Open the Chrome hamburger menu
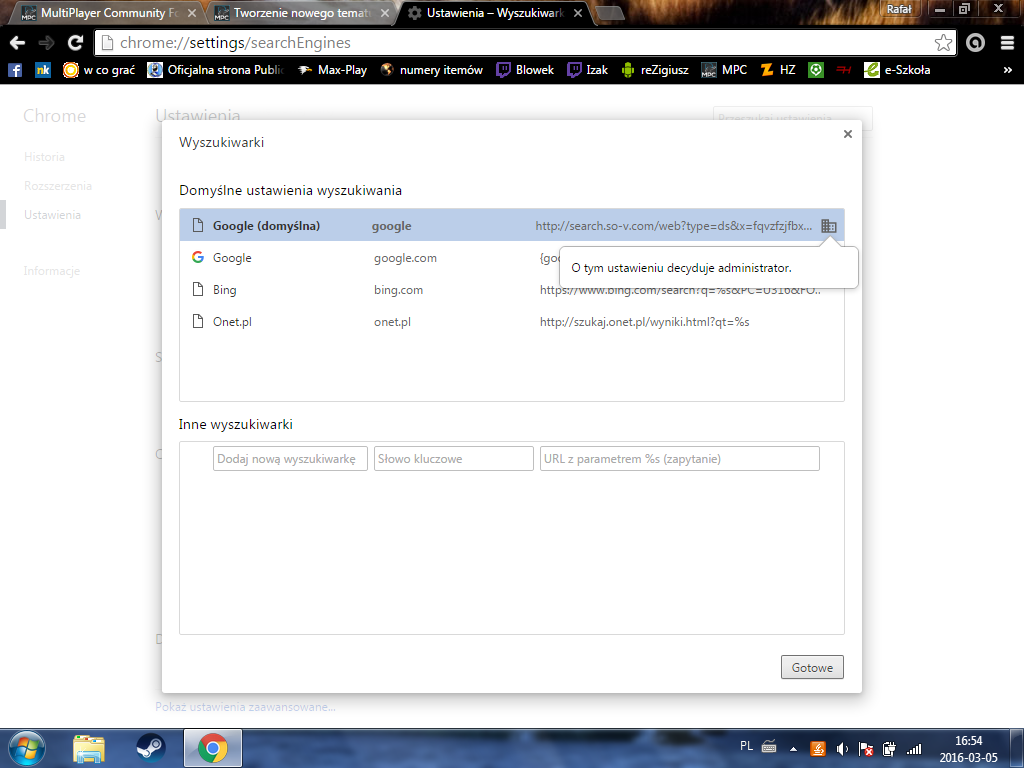The image size is (1024, 768). click(1007, 43)
